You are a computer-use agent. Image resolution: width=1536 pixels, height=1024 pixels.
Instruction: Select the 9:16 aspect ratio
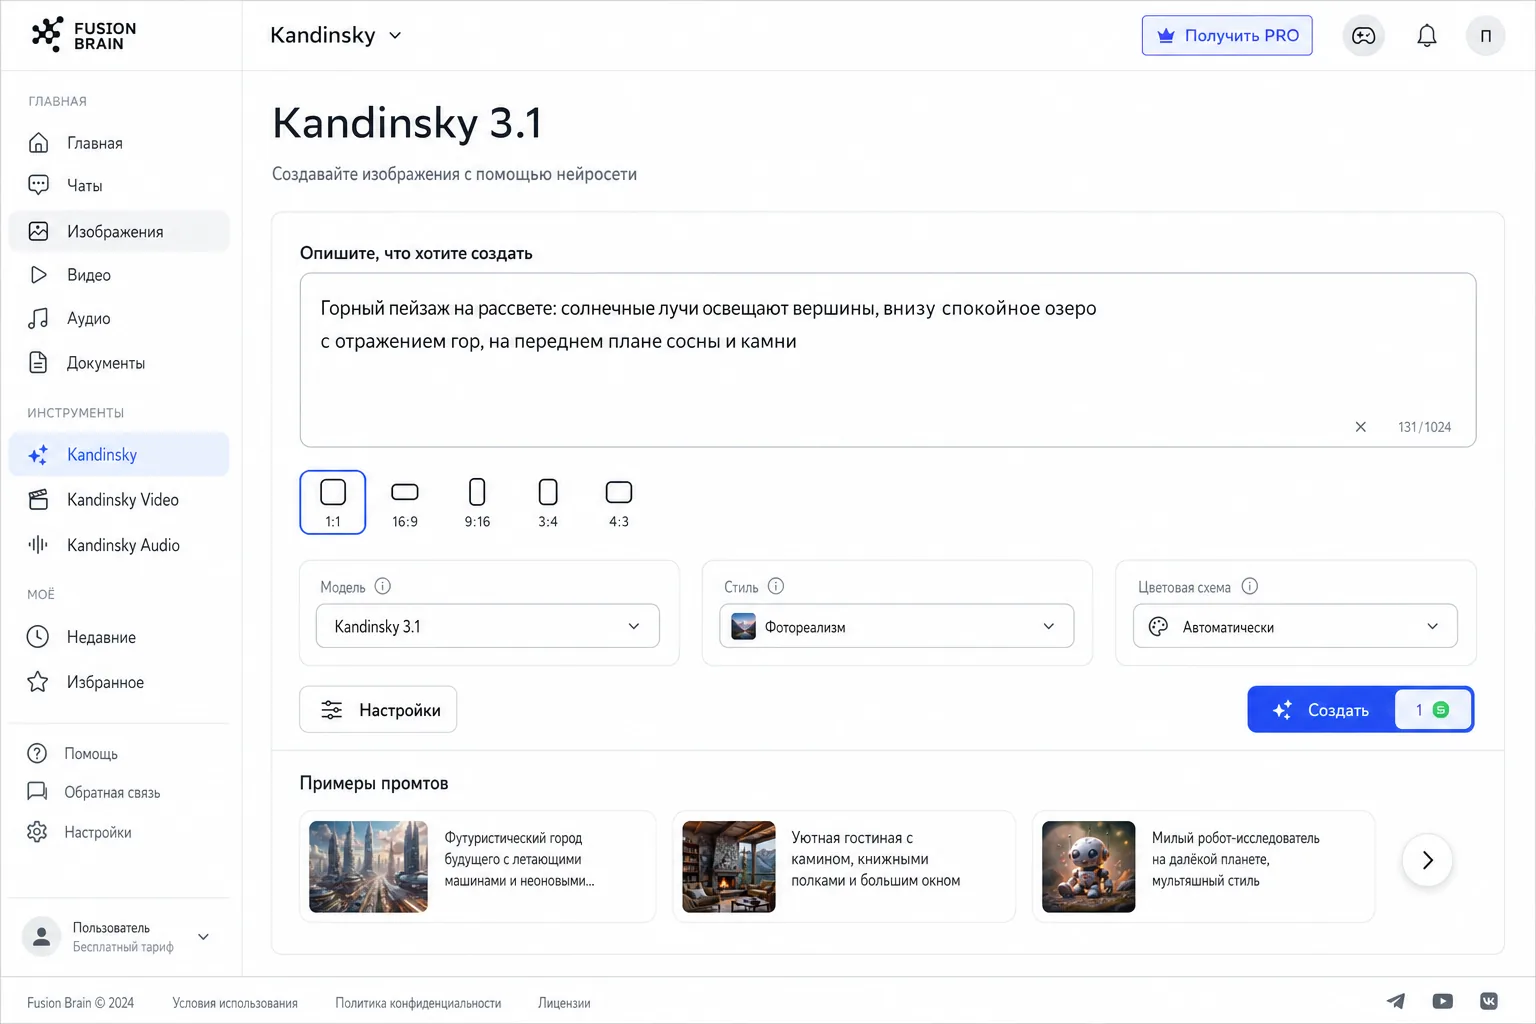[x=477, y=502]
